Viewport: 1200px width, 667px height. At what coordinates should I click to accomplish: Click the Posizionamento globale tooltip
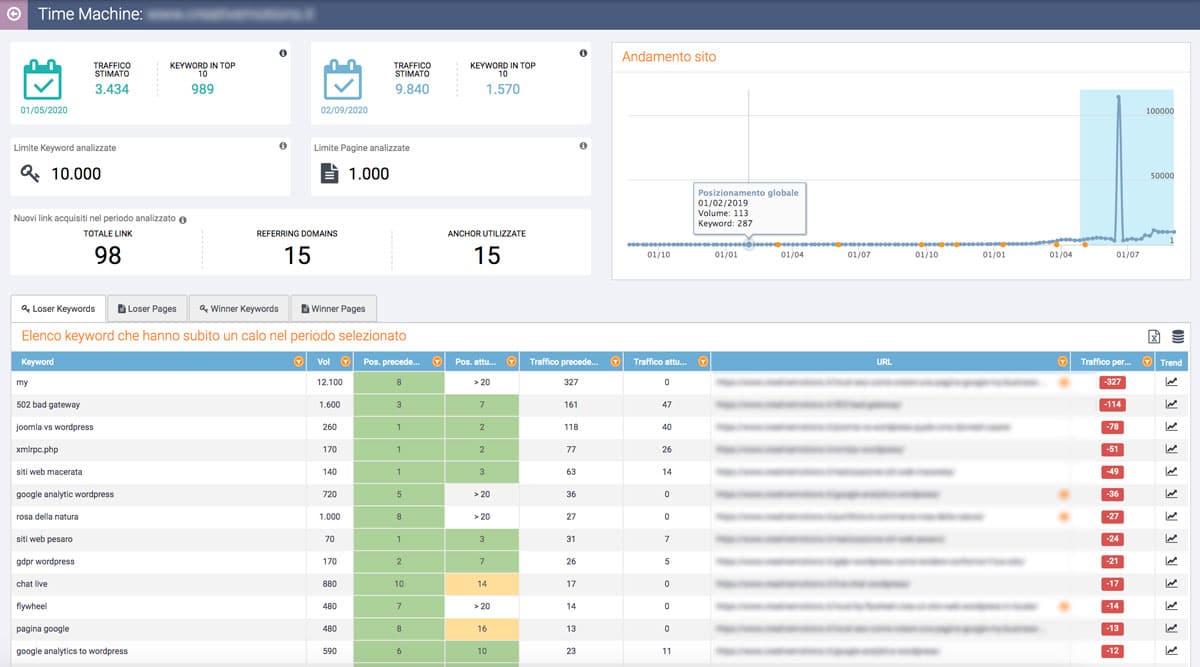(750, 209)
